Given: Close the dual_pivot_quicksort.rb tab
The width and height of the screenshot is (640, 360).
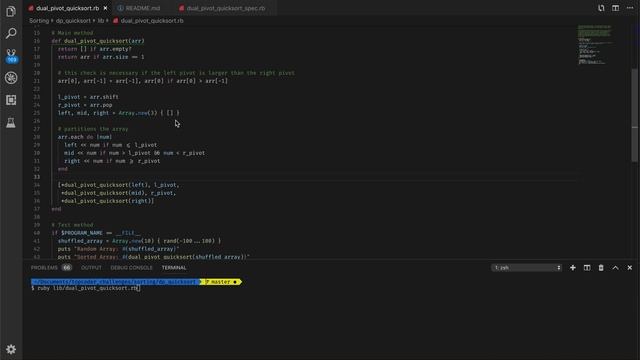Looking at the screenshot, I should coord(106,8).
